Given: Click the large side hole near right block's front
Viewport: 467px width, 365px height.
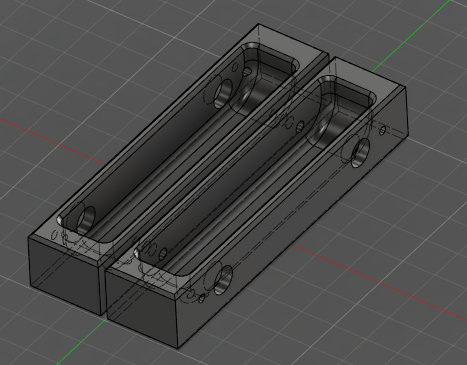Looking at the screenshot, I should [223, 280].
